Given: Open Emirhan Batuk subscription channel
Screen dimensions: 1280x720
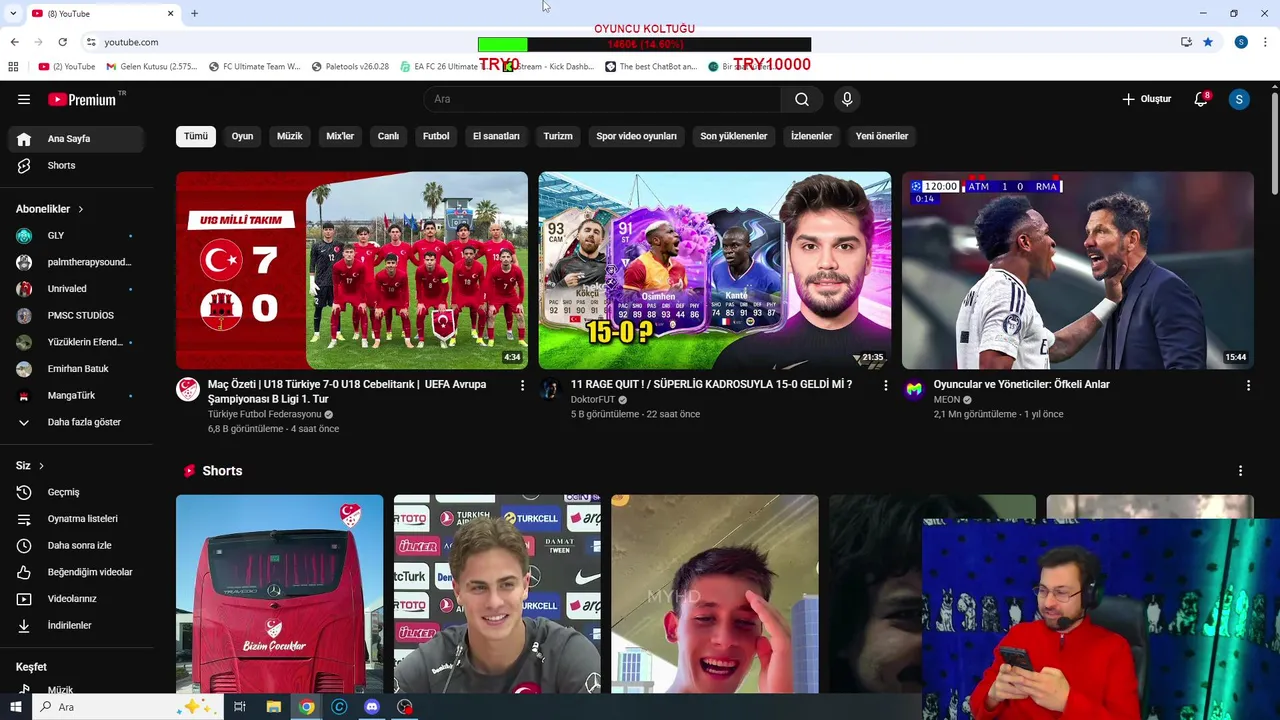Looking at the screenshot, I should point(76,369).
